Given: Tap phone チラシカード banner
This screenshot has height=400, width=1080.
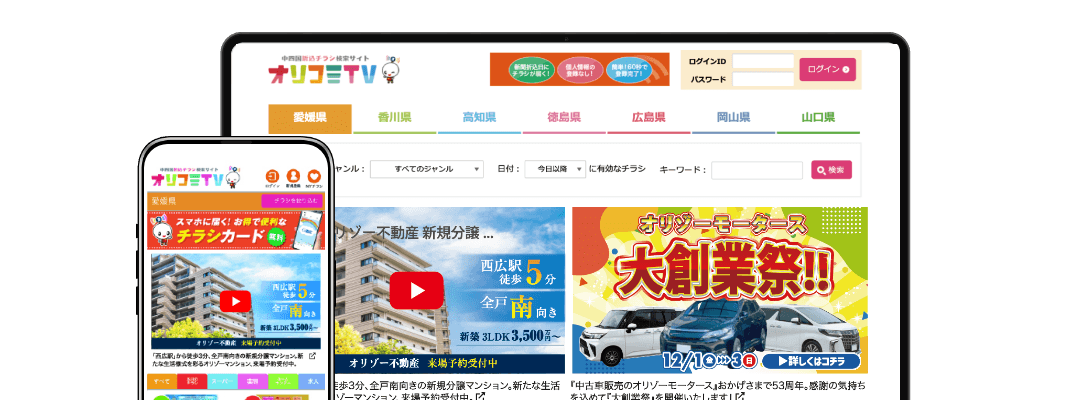Looking at the screenshot, I should pos(236,230).
